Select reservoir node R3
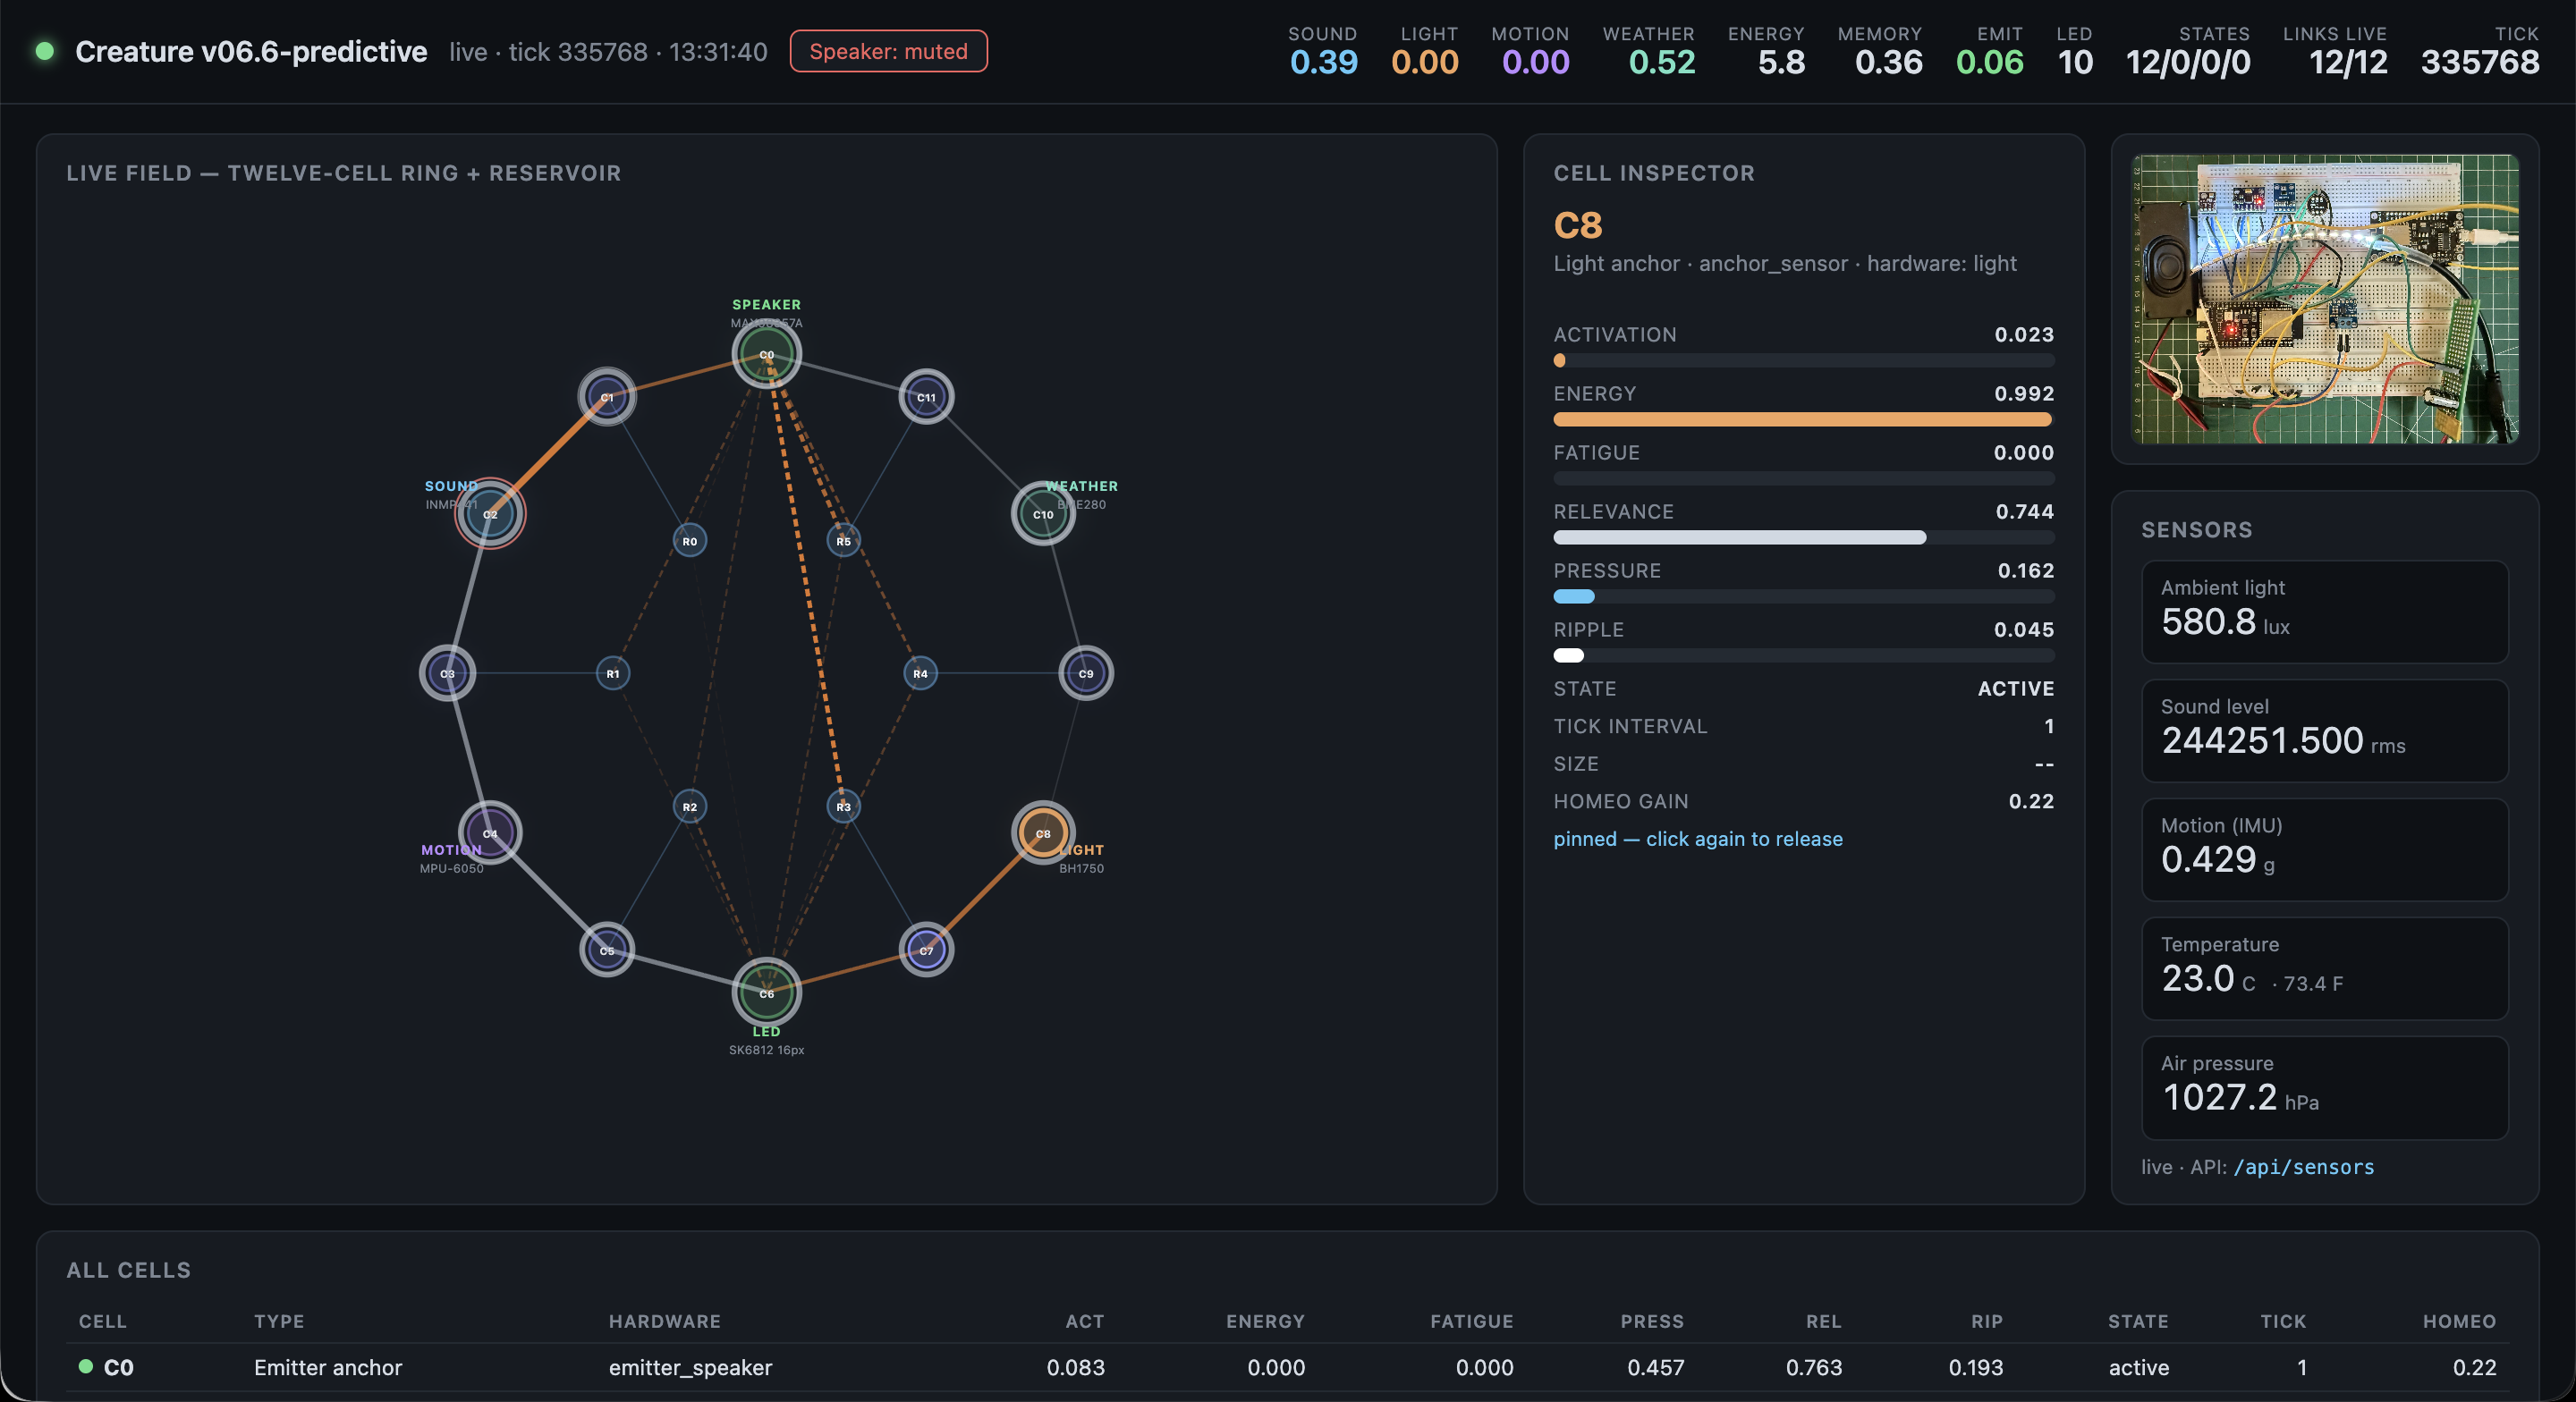Image resolution: width=2576 pixels, height=1402 pixels. click(843, 806)
